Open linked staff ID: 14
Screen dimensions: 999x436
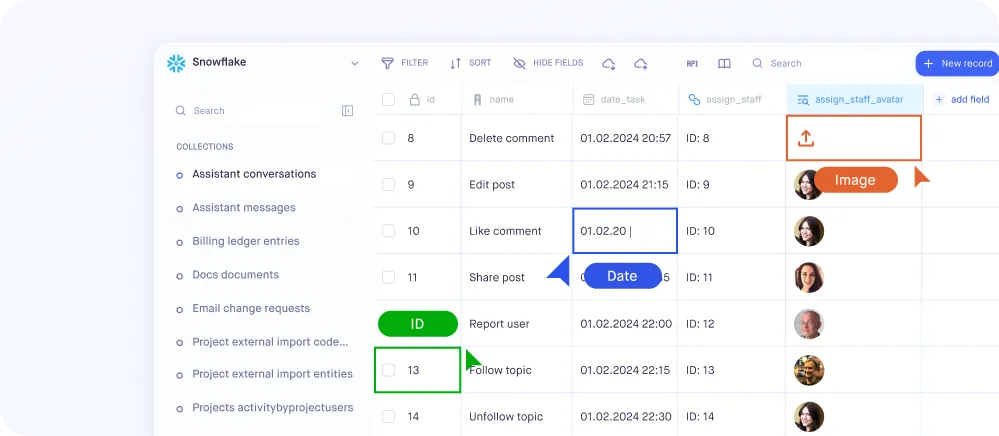(700, 416)
